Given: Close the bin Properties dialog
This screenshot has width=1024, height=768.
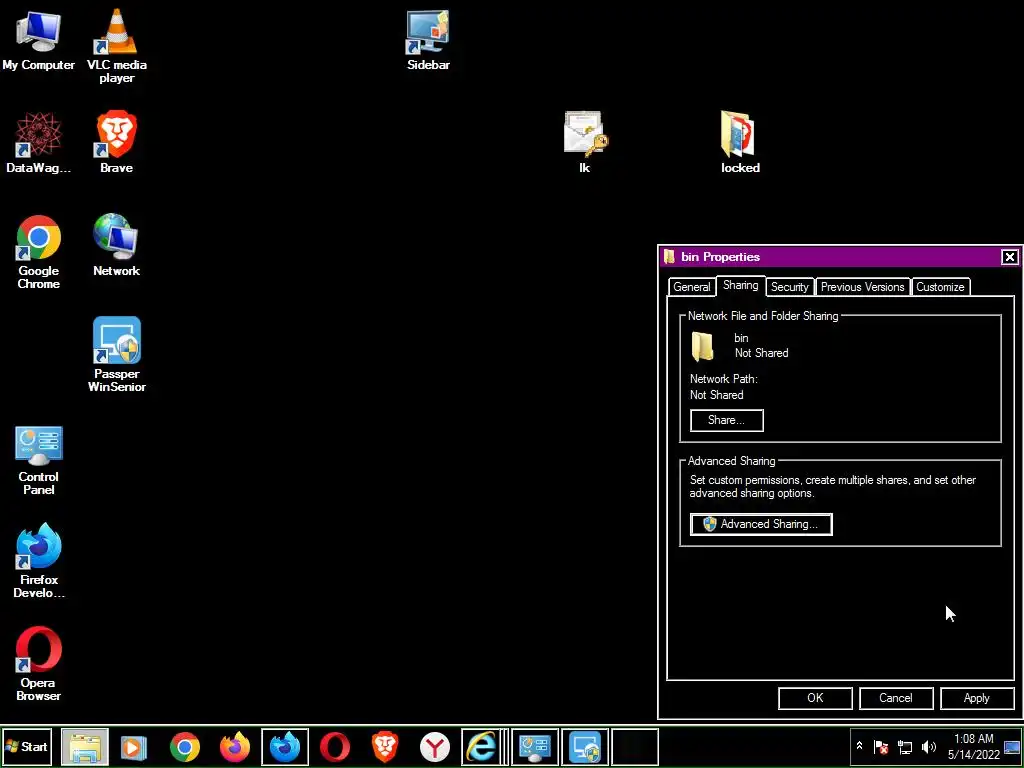Looking at the screenshot, I should click(x=1010, y=257).
